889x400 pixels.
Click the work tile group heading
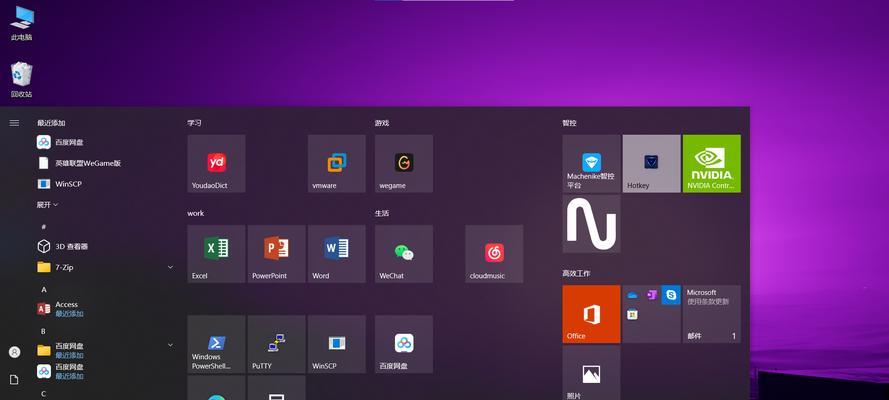[x=196, y=214]
